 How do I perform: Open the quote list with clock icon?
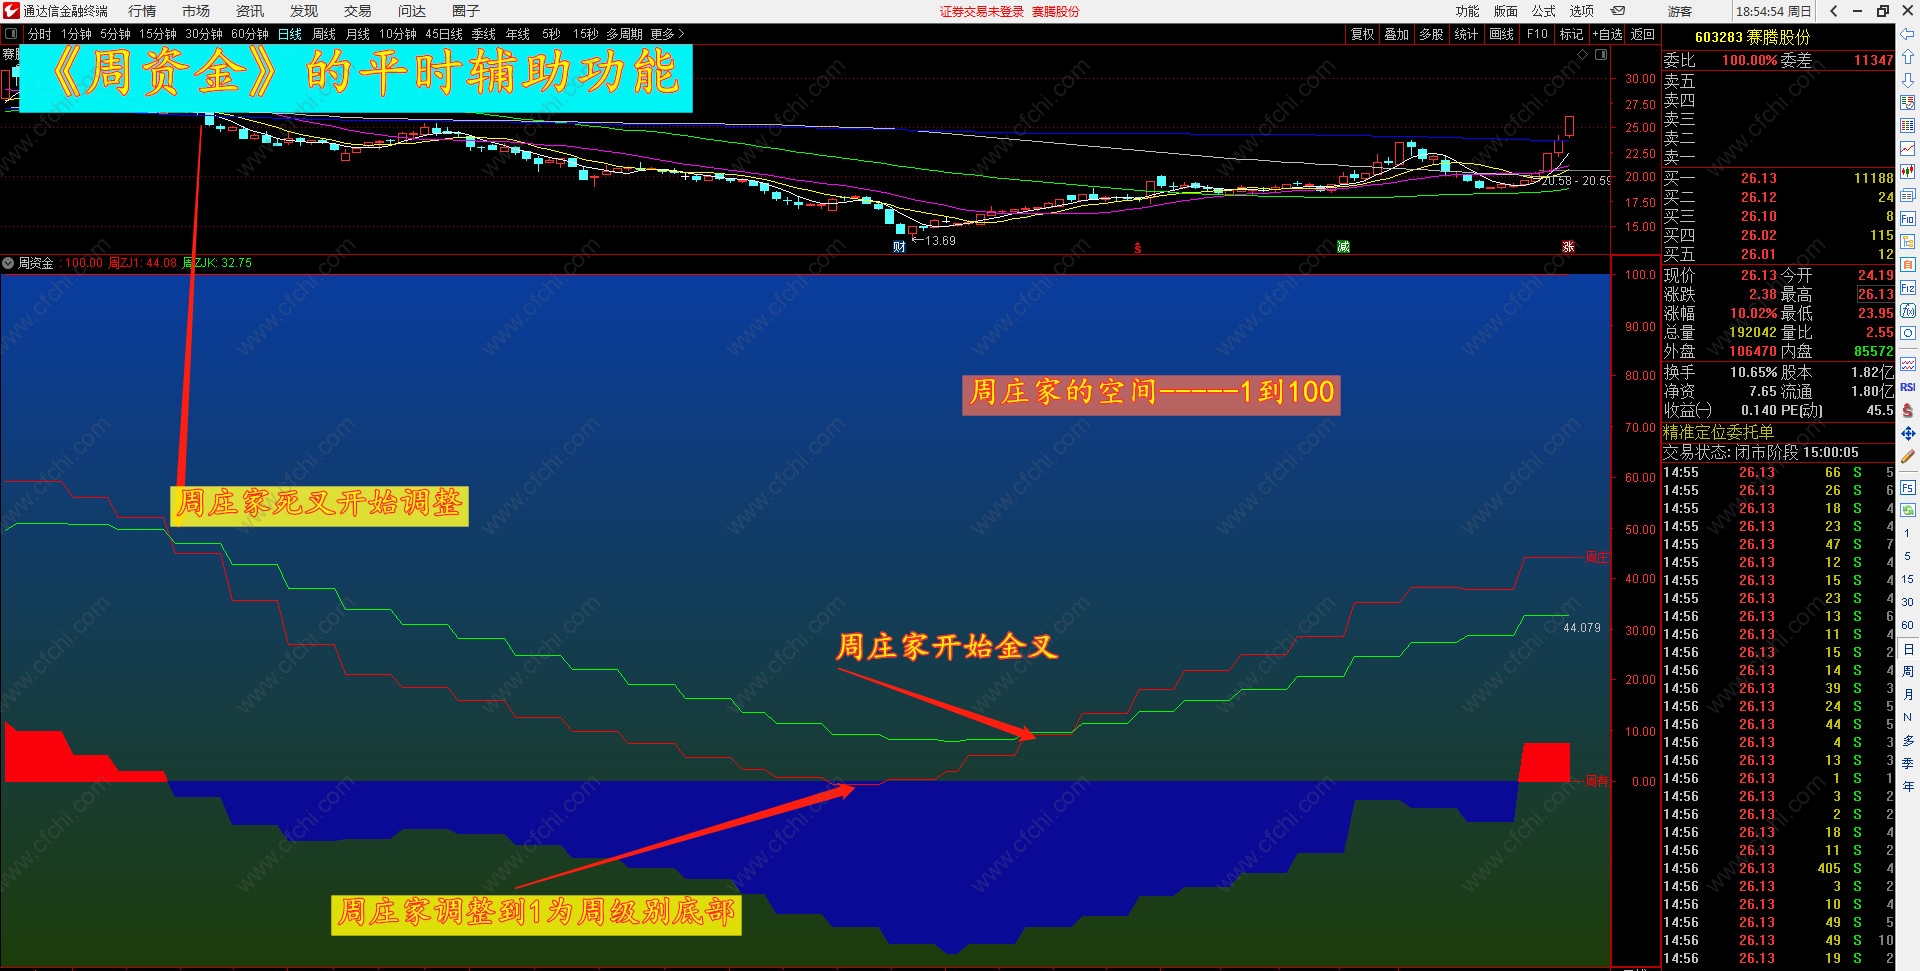pyautogui.click(x=1907, y=103)
